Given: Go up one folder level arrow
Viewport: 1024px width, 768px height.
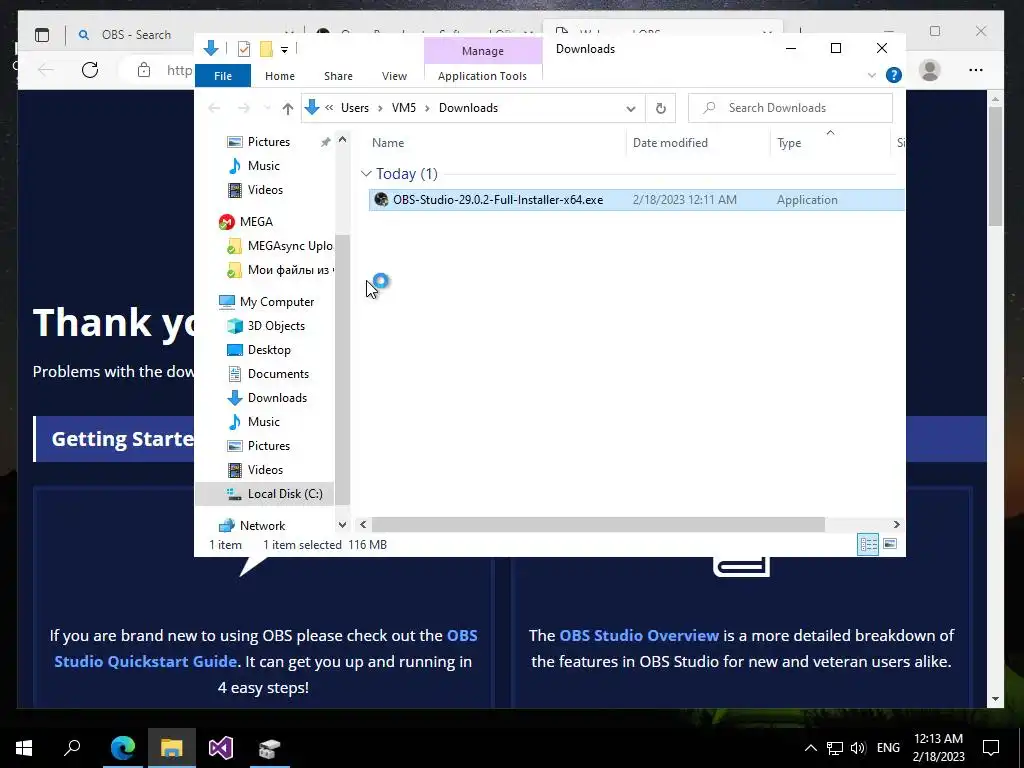Looking at the screenshot, I should click(287, 108).
